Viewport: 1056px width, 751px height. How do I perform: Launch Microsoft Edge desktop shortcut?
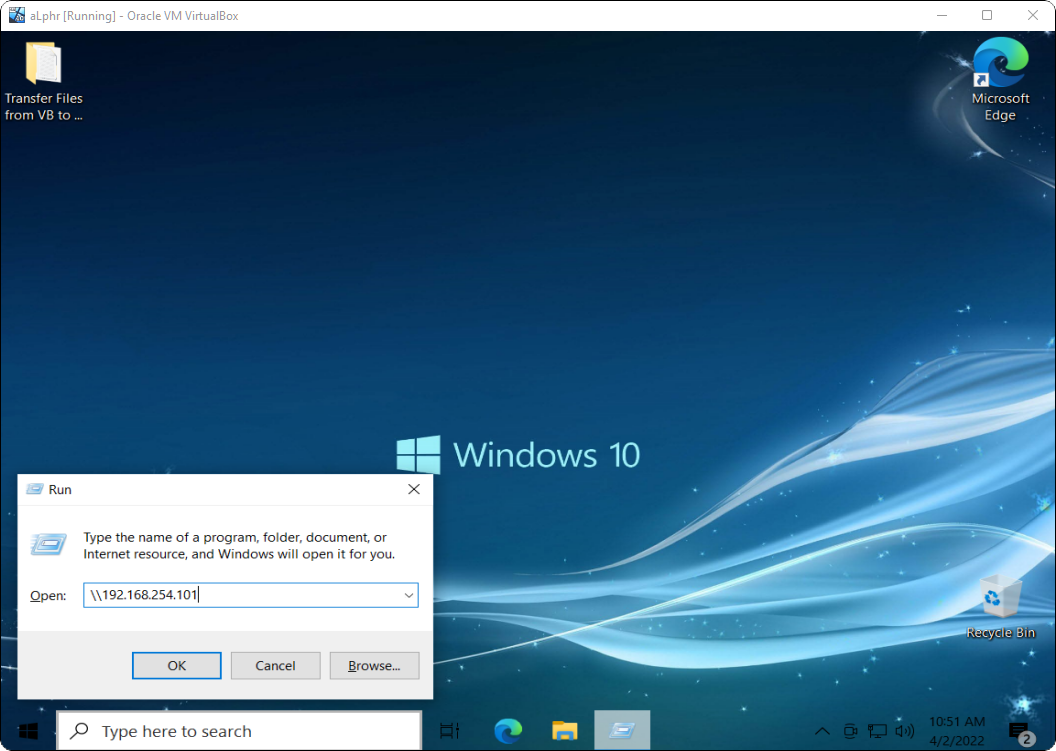tap(1000, 79)
